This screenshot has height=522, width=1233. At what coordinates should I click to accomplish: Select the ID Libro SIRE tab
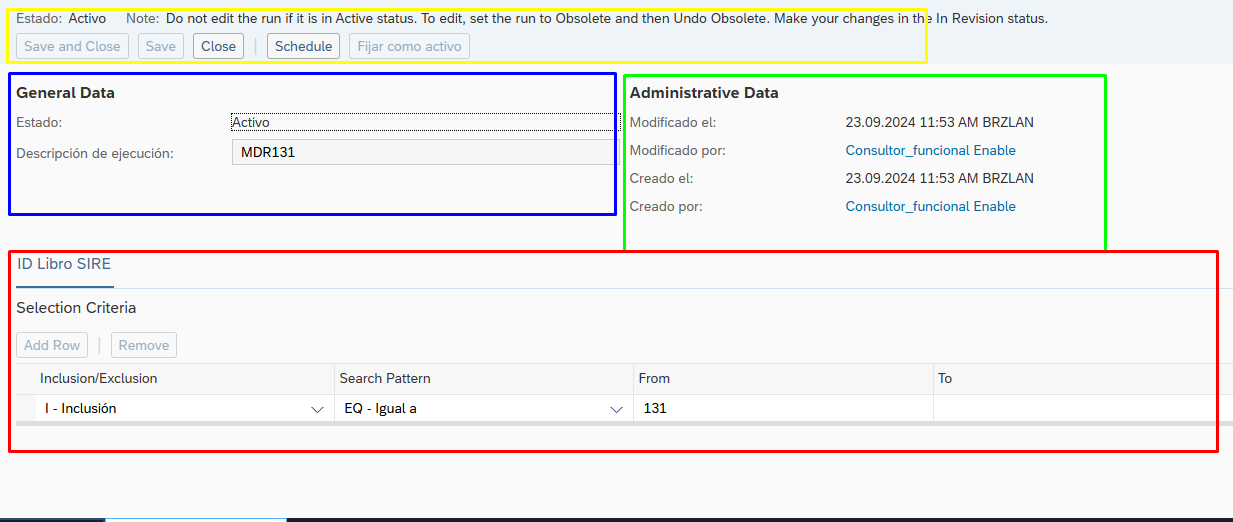coord(64,265)
